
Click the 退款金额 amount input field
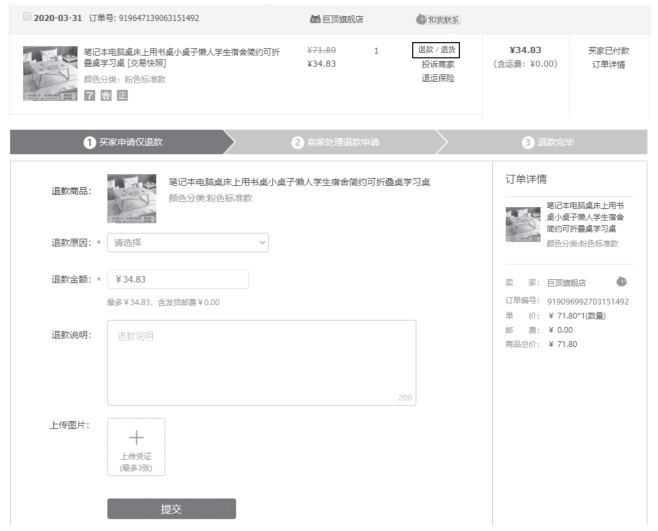coord(177,279)
